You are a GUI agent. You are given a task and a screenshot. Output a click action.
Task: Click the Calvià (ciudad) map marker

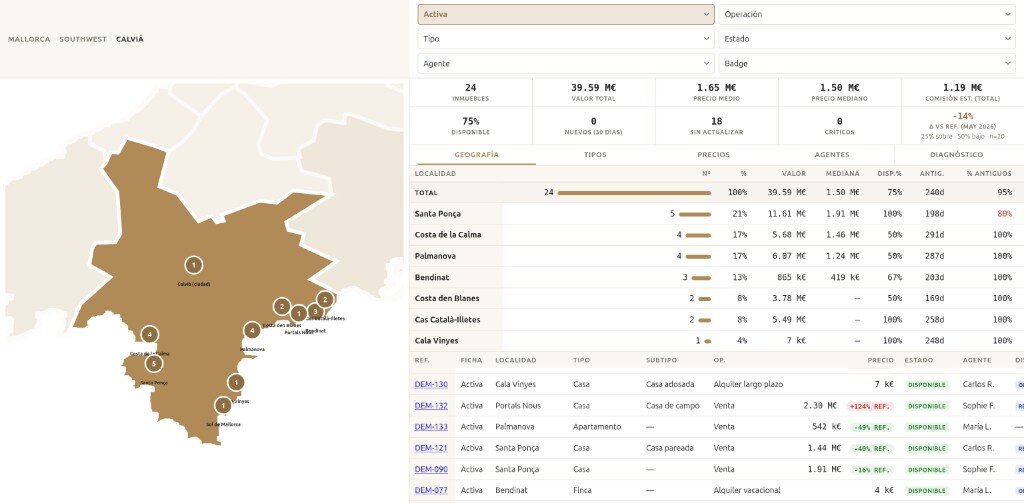193,265
